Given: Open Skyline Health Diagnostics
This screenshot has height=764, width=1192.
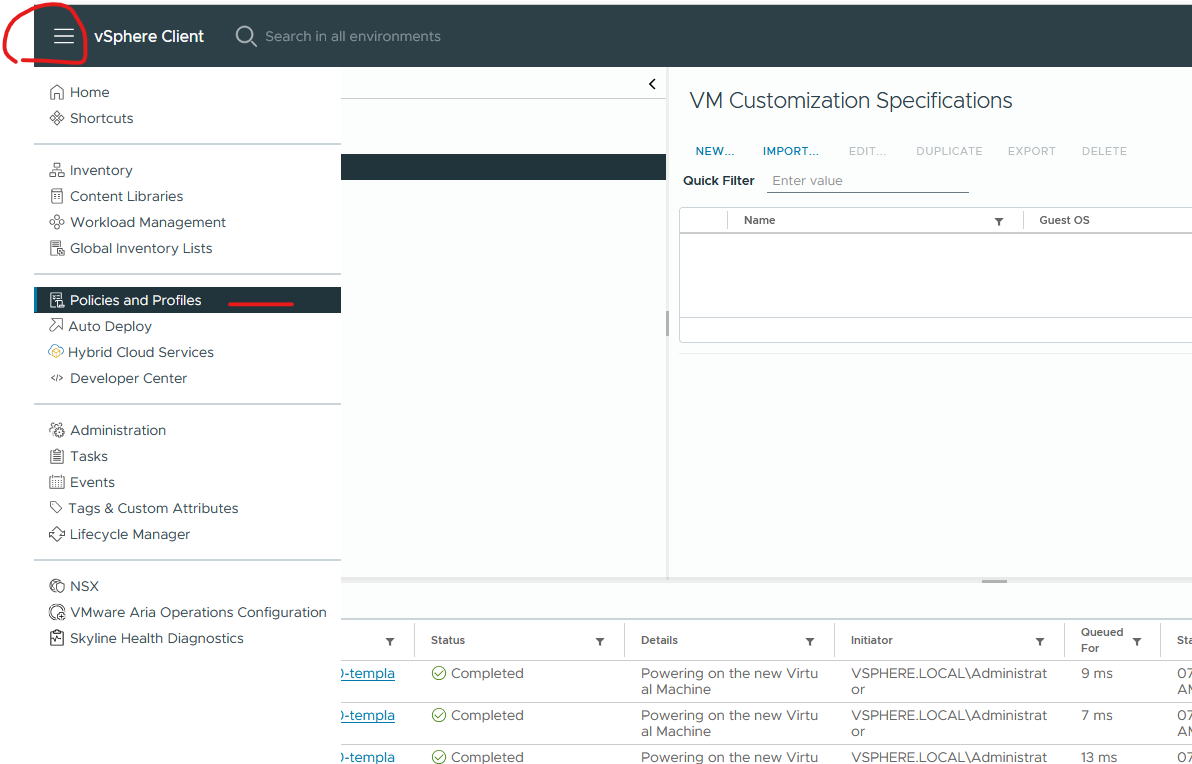Looking at the screenshot, I should 157,638.
